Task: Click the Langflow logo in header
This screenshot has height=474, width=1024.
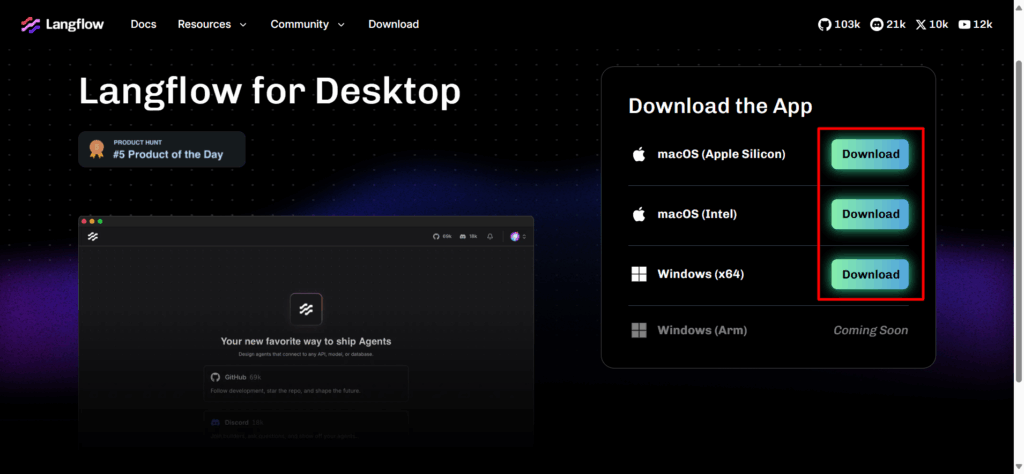Action: (62, 24)
